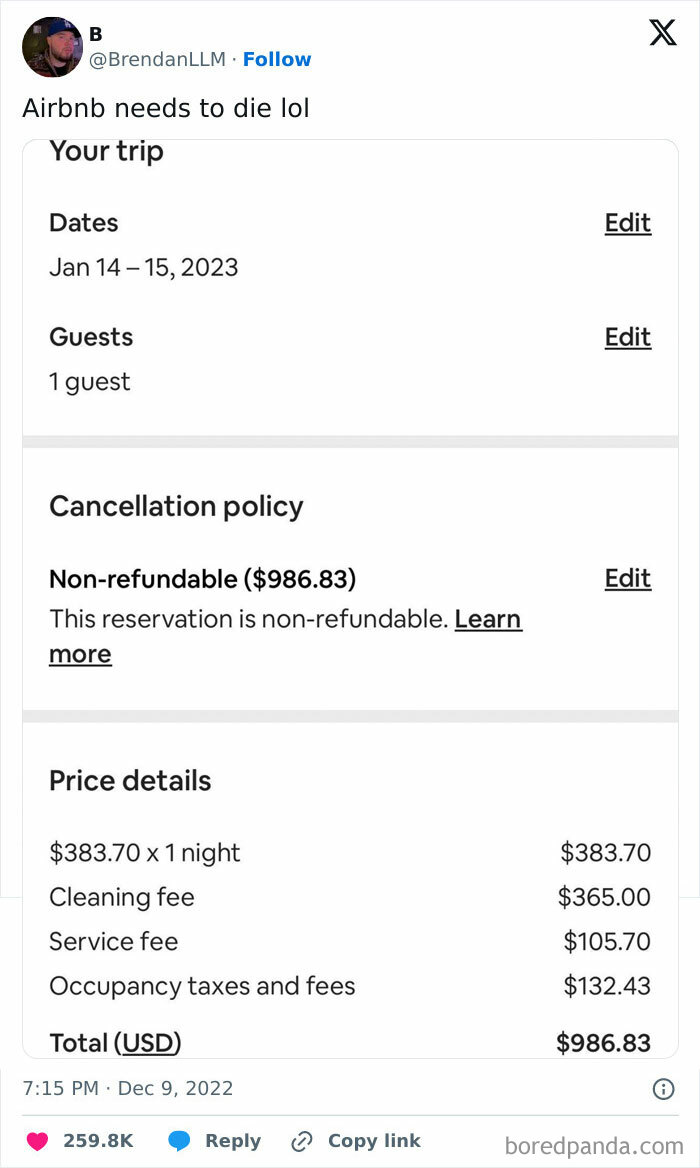Open Learn more about non-refundable reservation
The width and height of the screenshot is (700, 1168).
(x=487, y=619)
